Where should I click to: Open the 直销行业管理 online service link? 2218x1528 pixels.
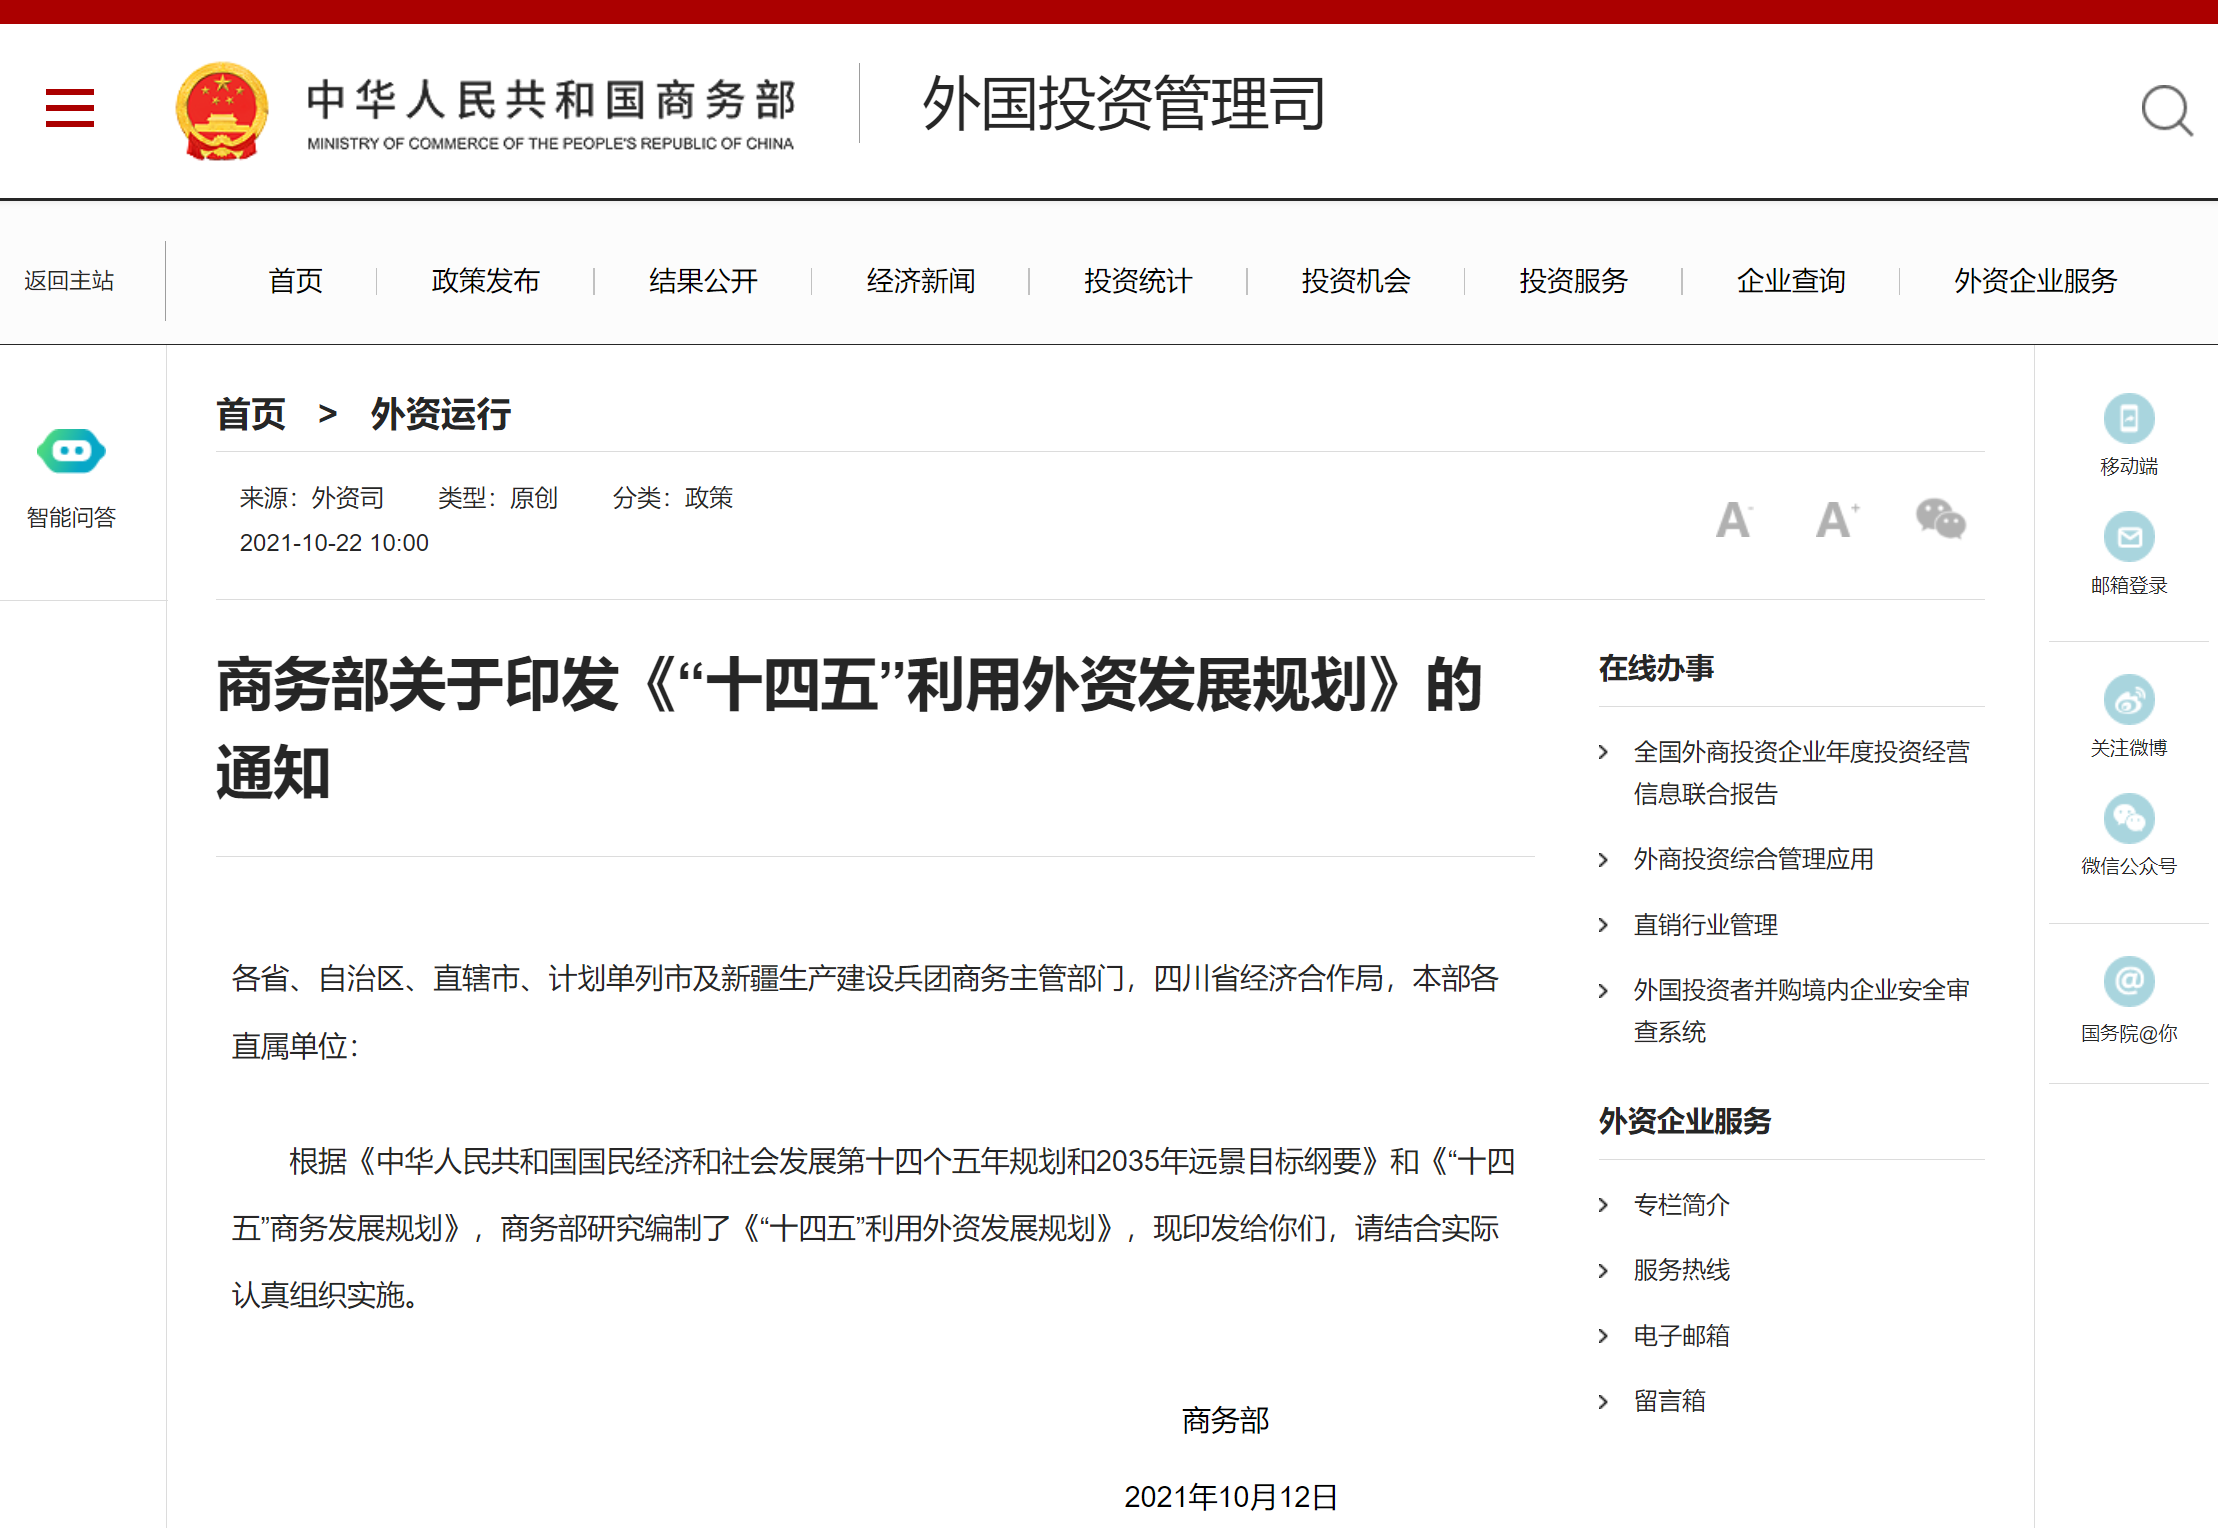[1705, 925]
